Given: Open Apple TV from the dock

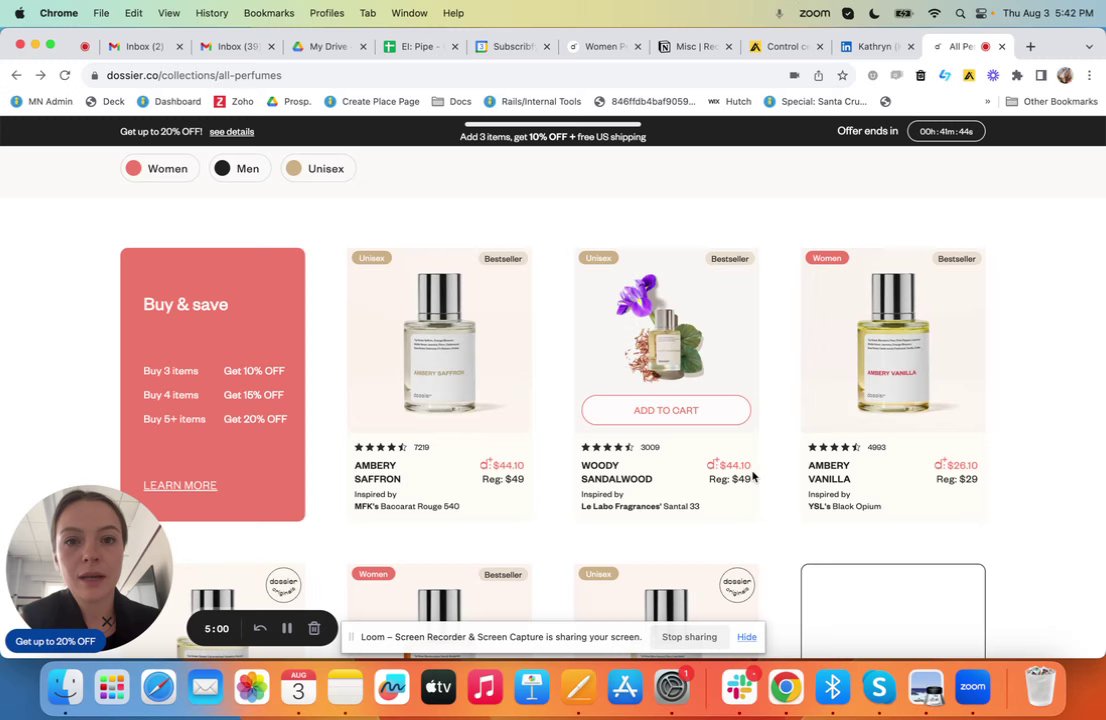Looking at the screenshot, I should point(438,686).
